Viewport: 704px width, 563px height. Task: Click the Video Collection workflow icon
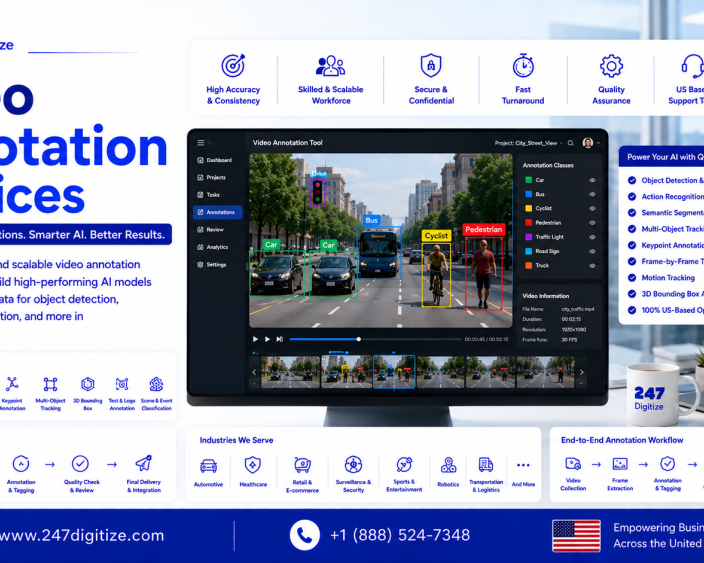[573, 464]
